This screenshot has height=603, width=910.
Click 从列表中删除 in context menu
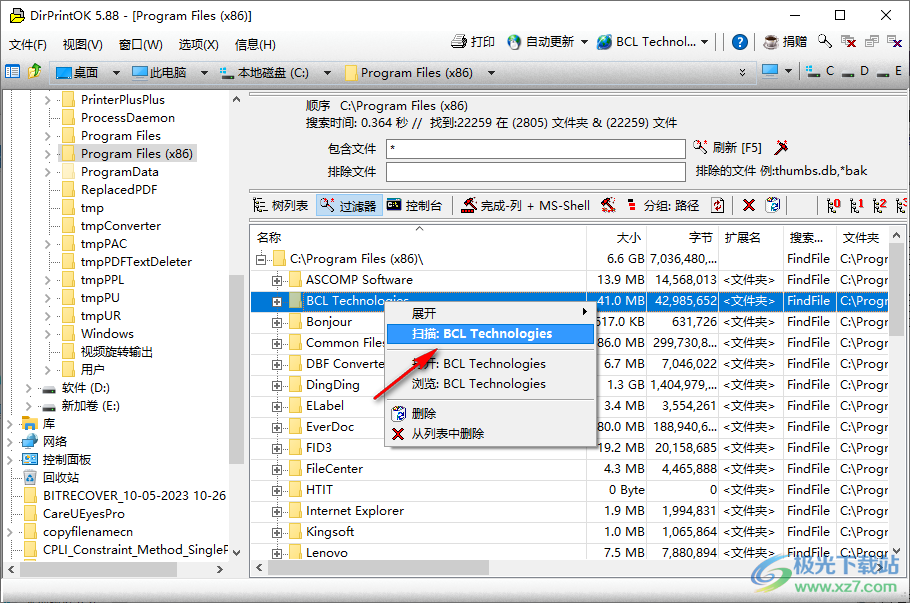[447, 433]
